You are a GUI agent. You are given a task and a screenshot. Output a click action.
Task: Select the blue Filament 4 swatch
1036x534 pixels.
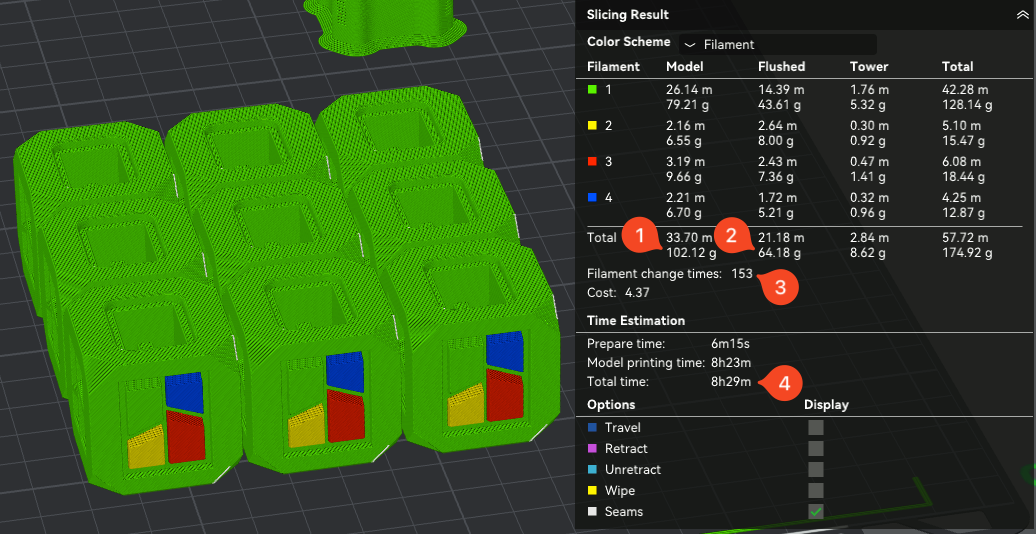point(592,197)
